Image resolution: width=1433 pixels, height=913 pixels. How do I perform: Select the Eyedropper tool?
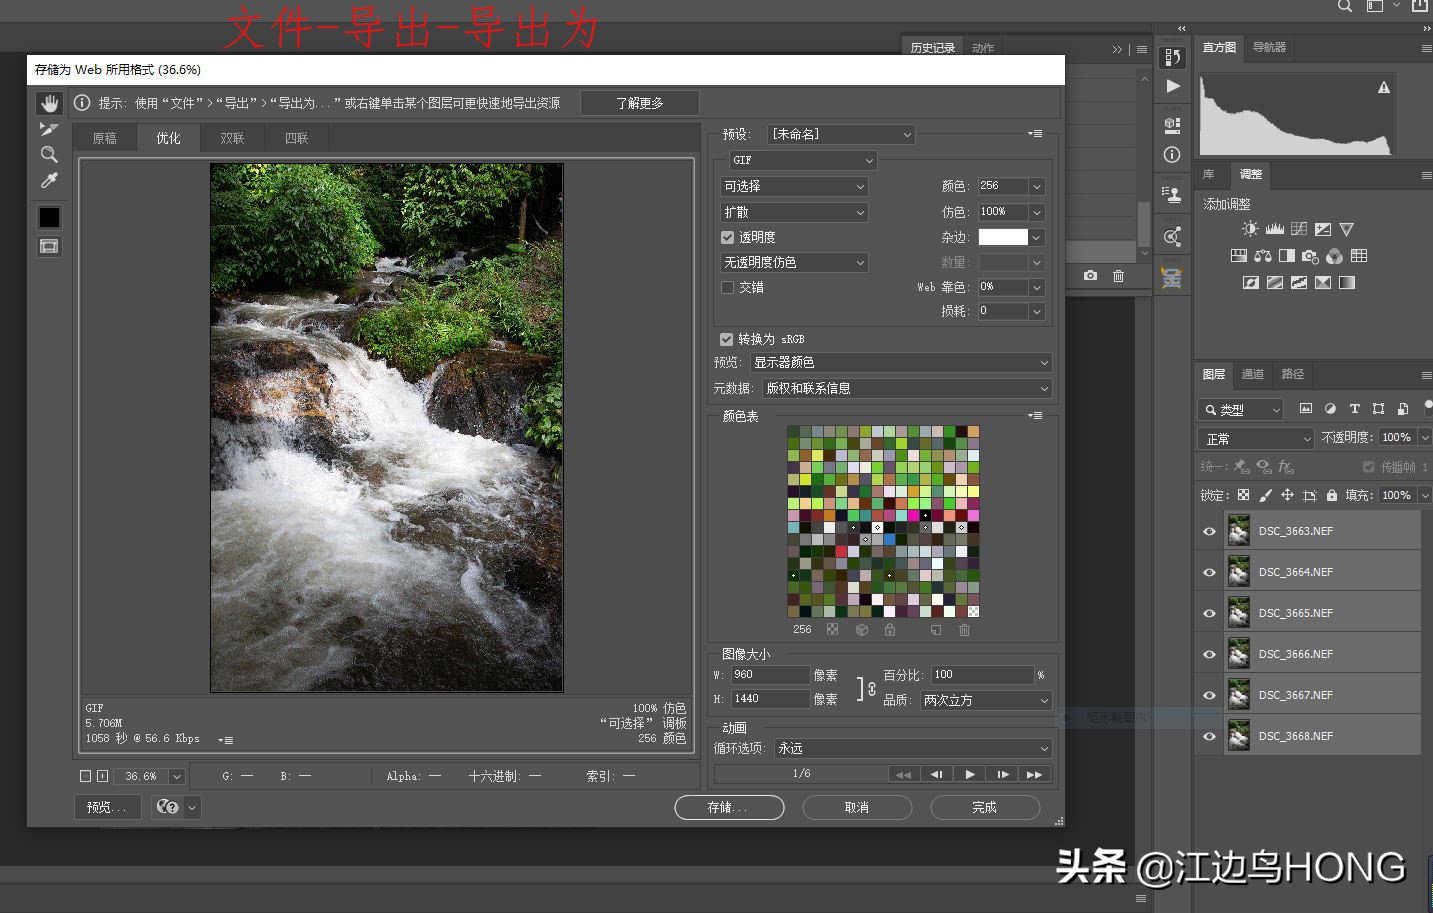pyautogui.click(x=49, y=181)
